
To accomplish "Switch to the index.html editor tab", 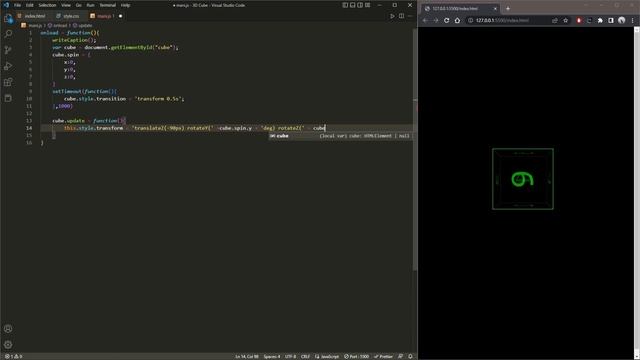I will click(x=32, y=16).
